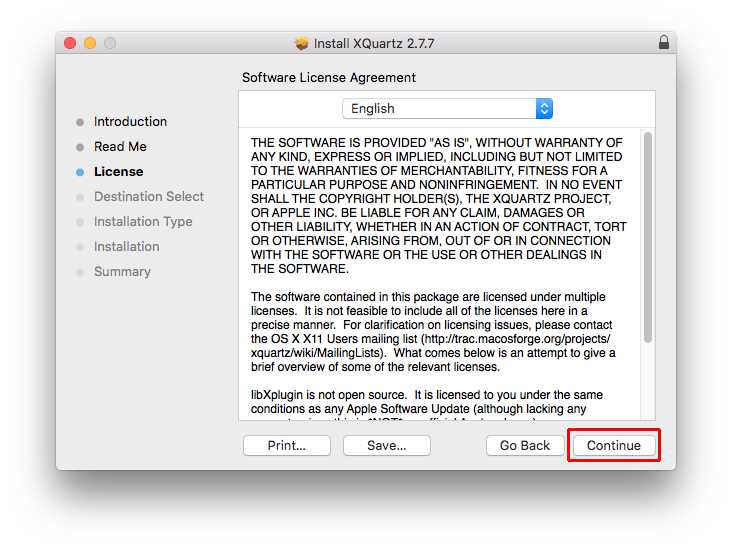The image size is (732, 550).
Task: Click the XQuartz package icon in title
Action: (x=302, y=43)
